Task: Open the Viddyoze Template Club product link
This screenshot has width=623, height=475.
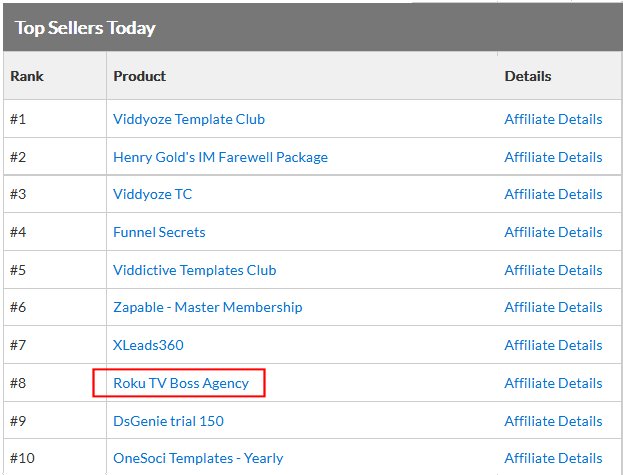Action: pyautogui.click(x=189, y=119)
